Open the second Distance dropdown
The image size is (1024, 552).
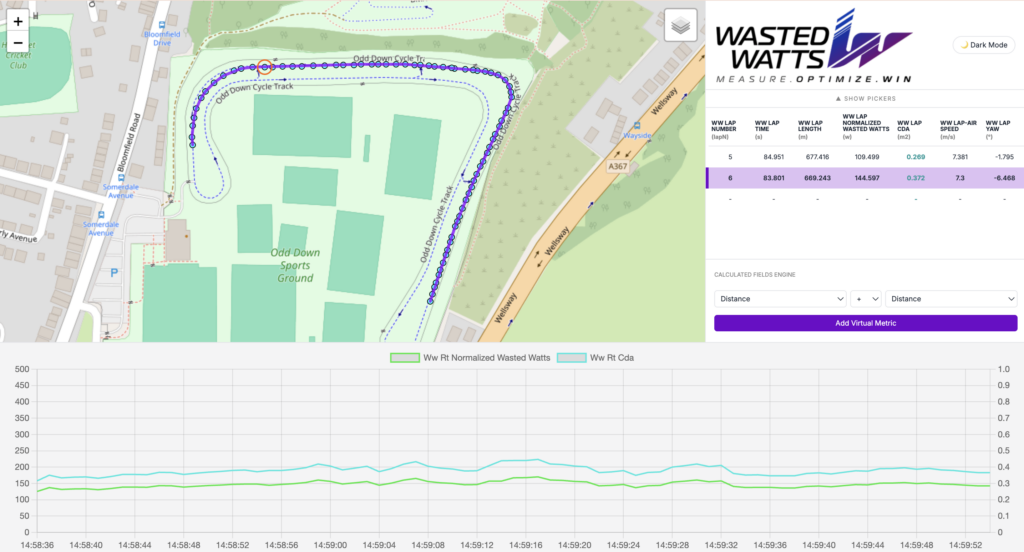[951, 299]
